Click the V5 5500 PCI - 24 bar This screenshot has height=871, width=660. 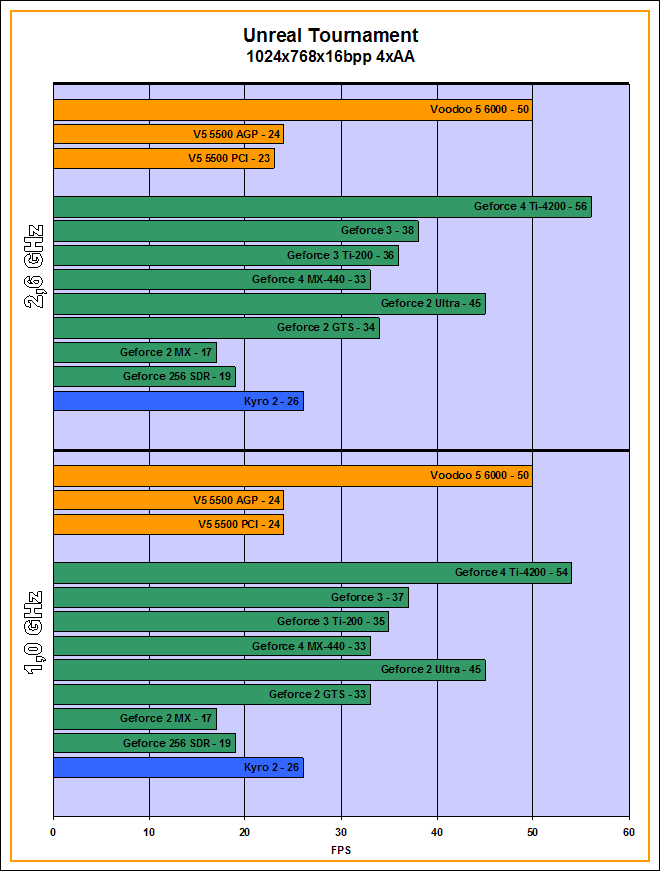pyautogui.click(x=168, y=524)
